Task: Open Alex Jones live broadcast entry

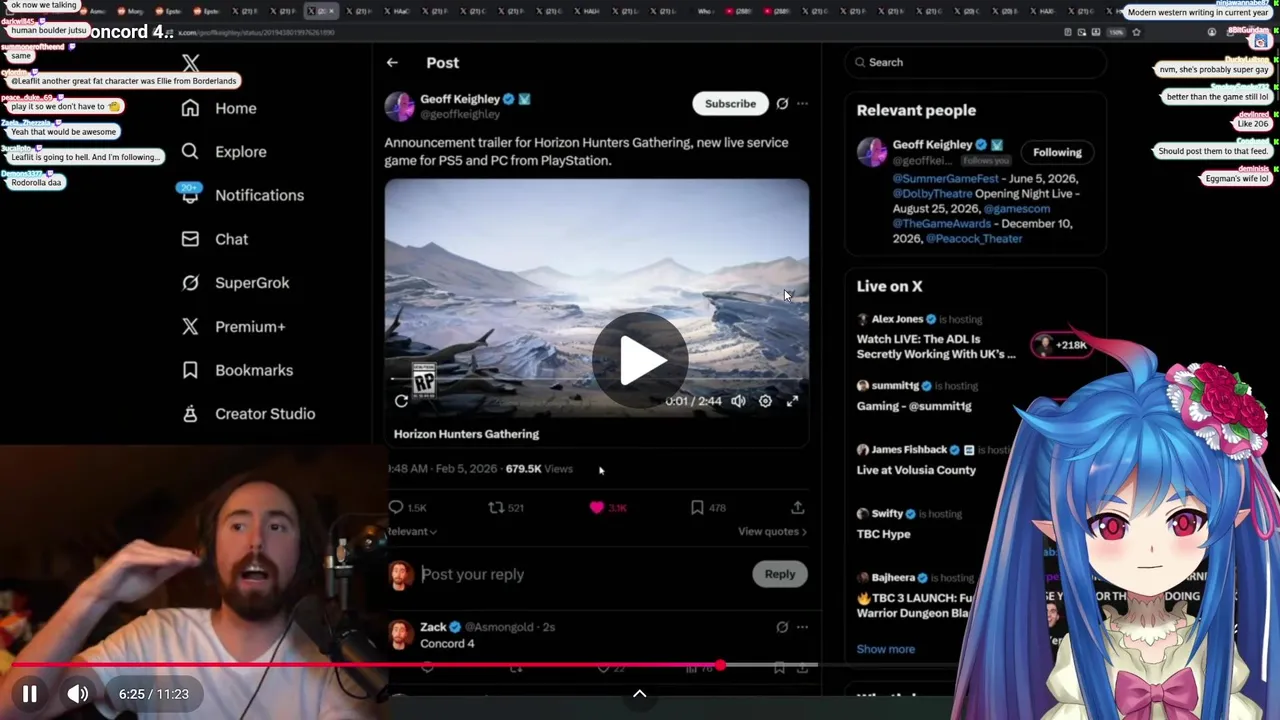Action: [937, 336]
